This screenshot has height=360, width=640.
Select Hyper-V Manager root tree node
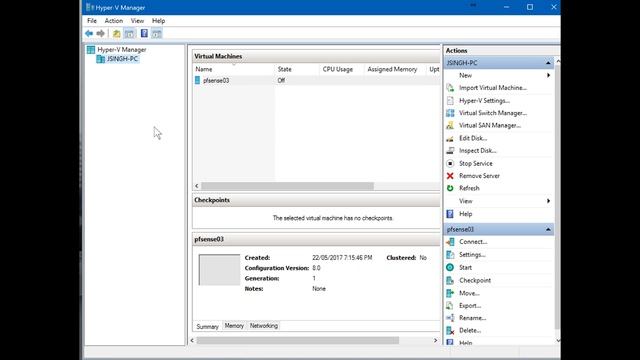122,50
